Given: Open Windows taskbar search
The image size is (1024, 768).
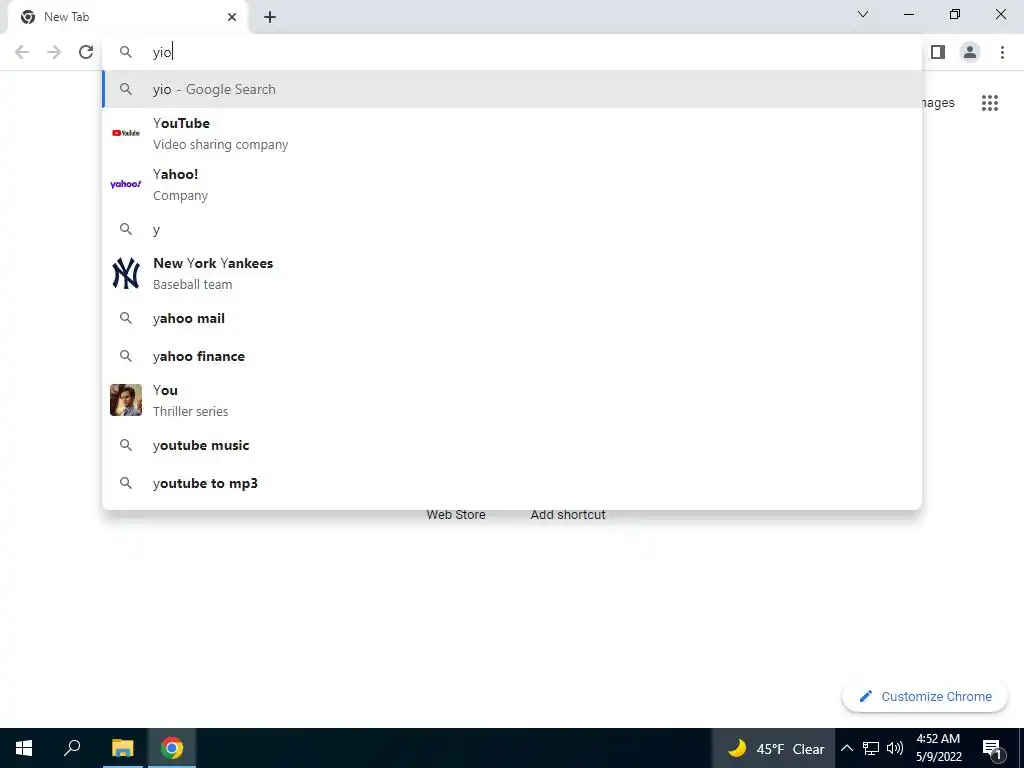Looking at the screenshot, I should coord(72,748).
